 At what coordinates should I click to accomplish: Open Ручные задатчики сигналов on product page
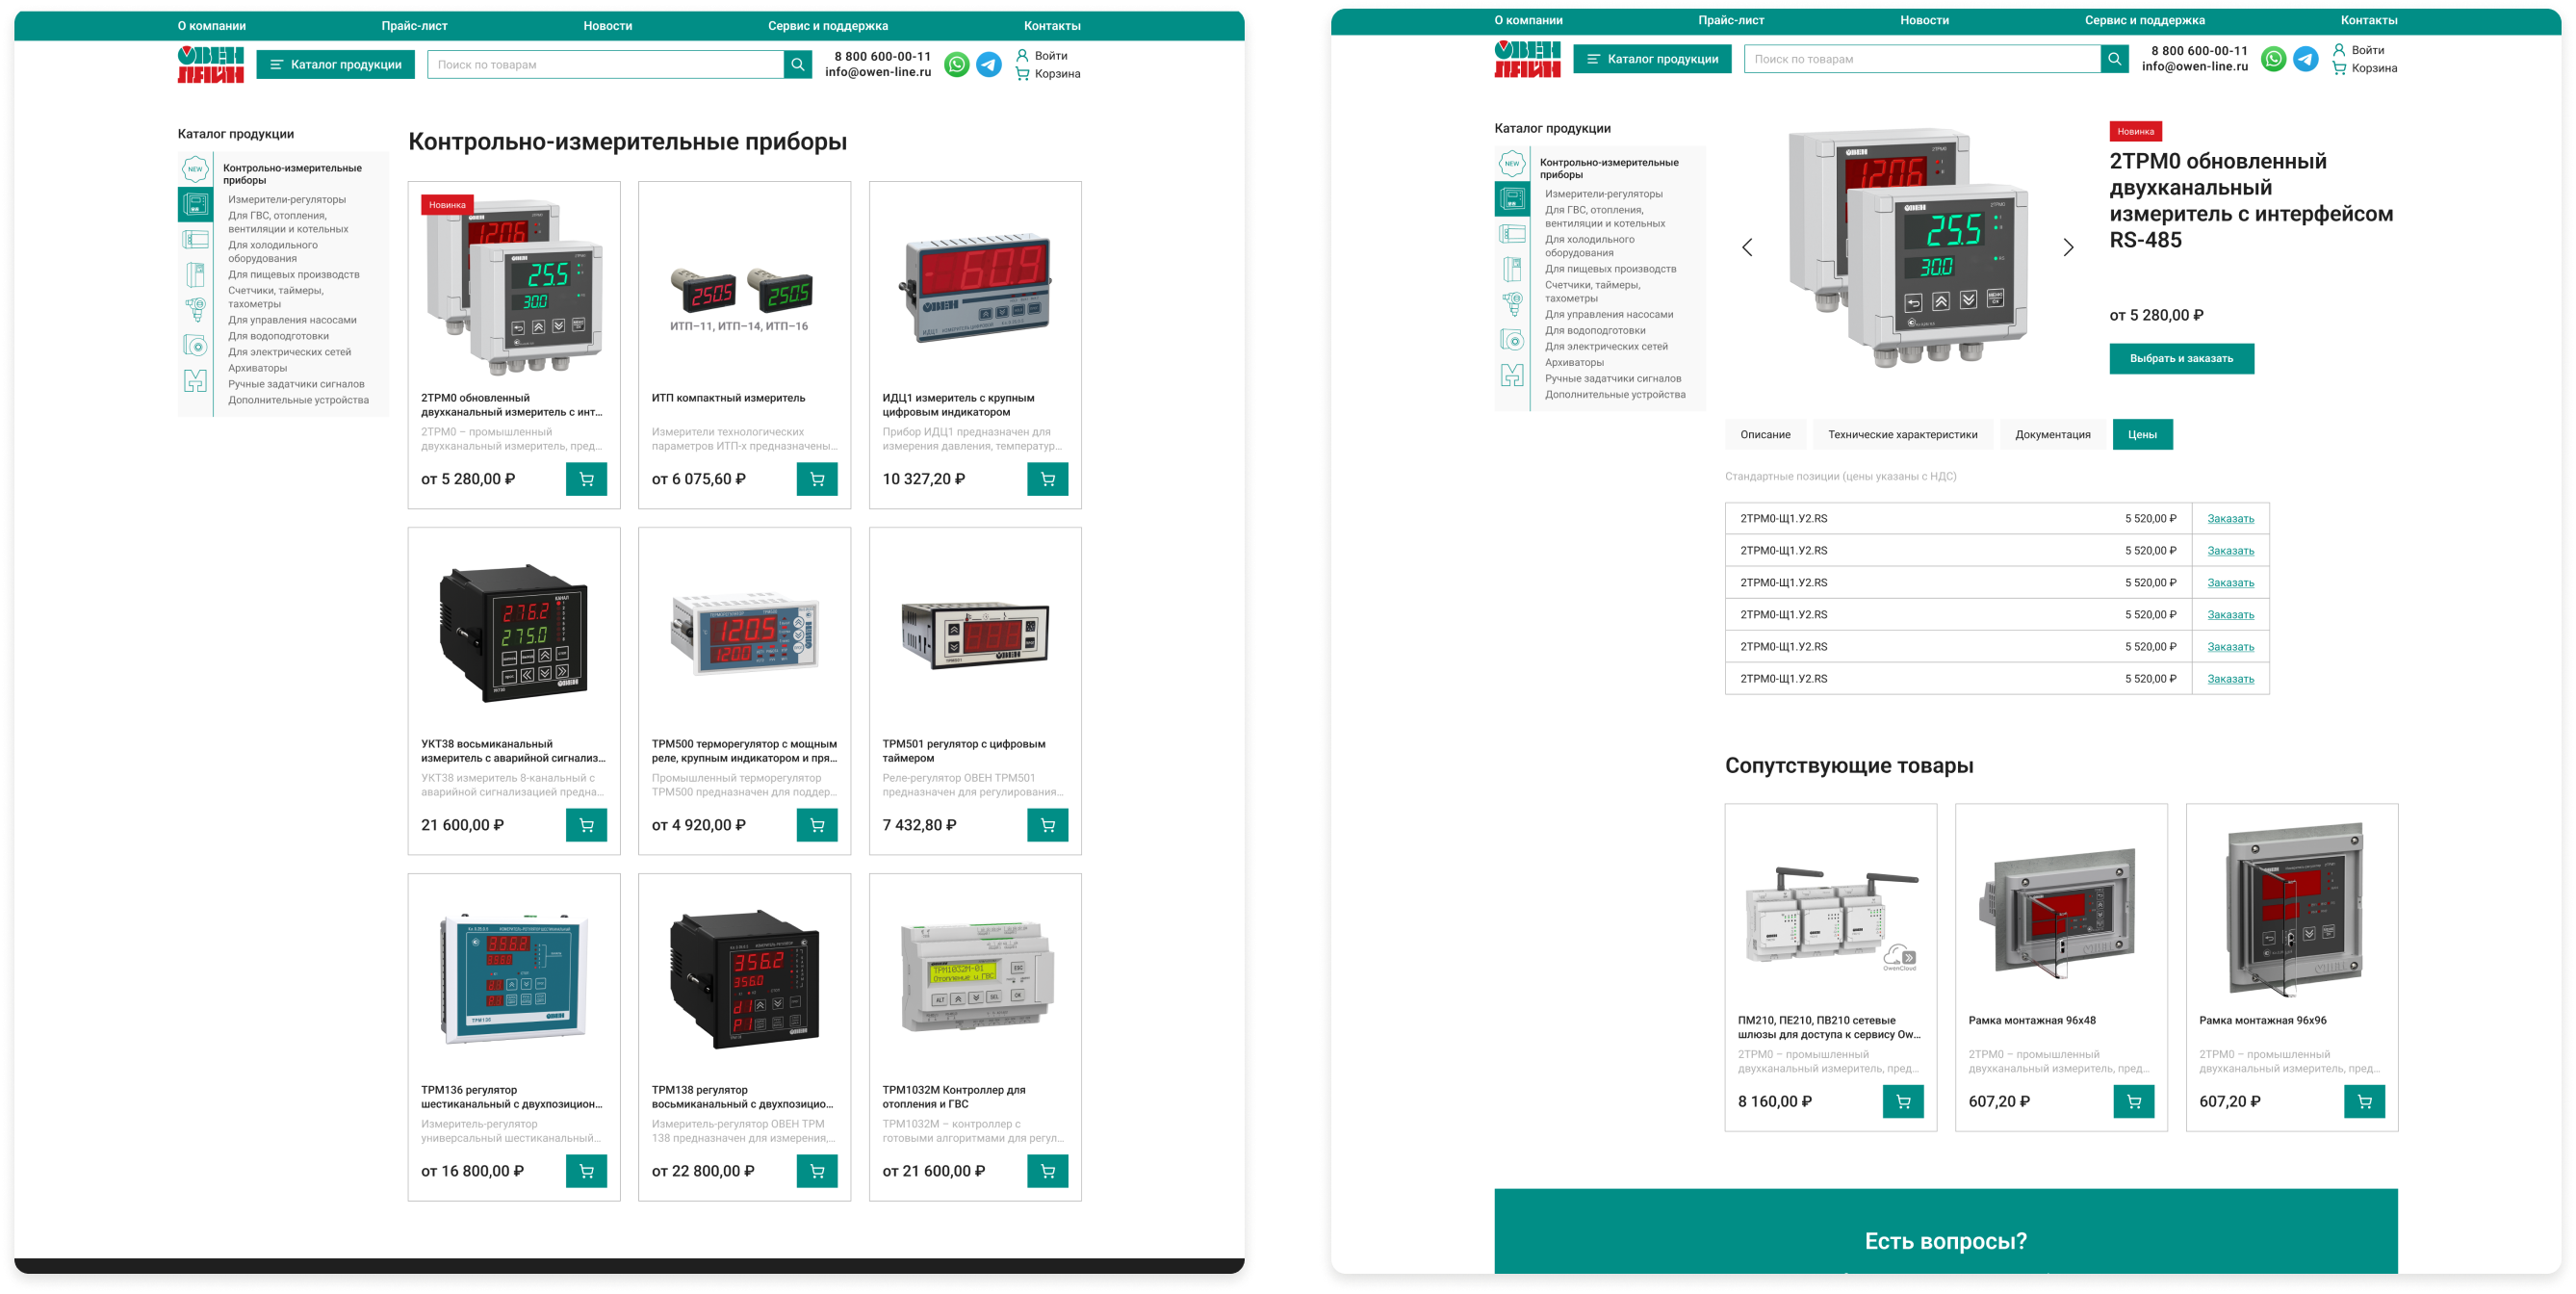(x=1613, y=379)
